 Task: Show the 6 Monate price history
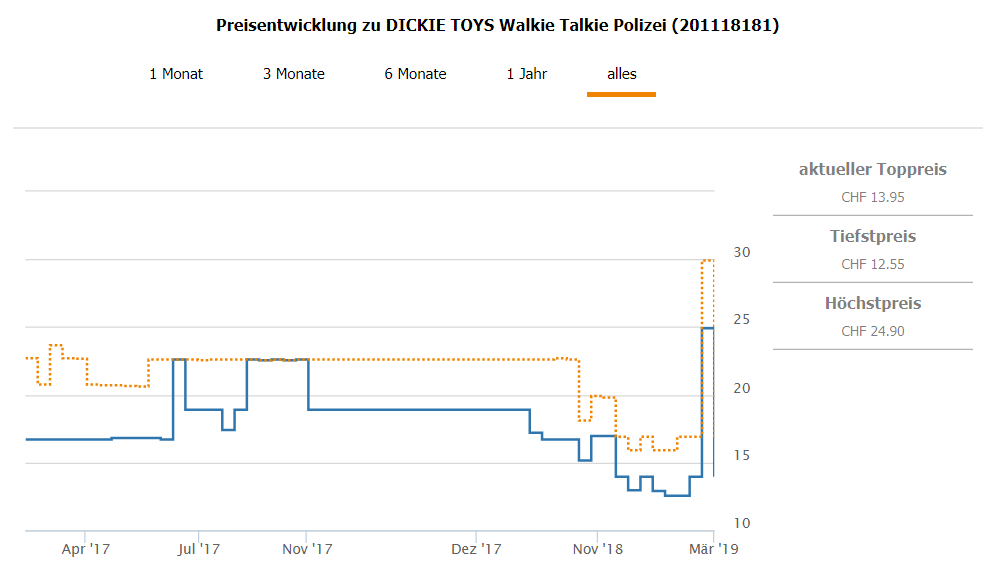pyautogui.click(x=415, y=74)
